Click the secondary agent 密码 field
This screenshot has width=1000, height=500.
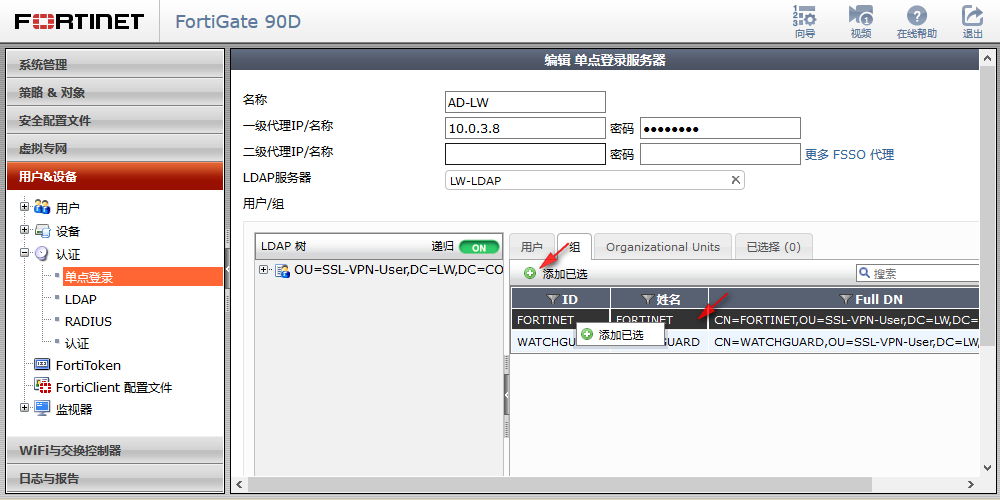click(720, 154)
